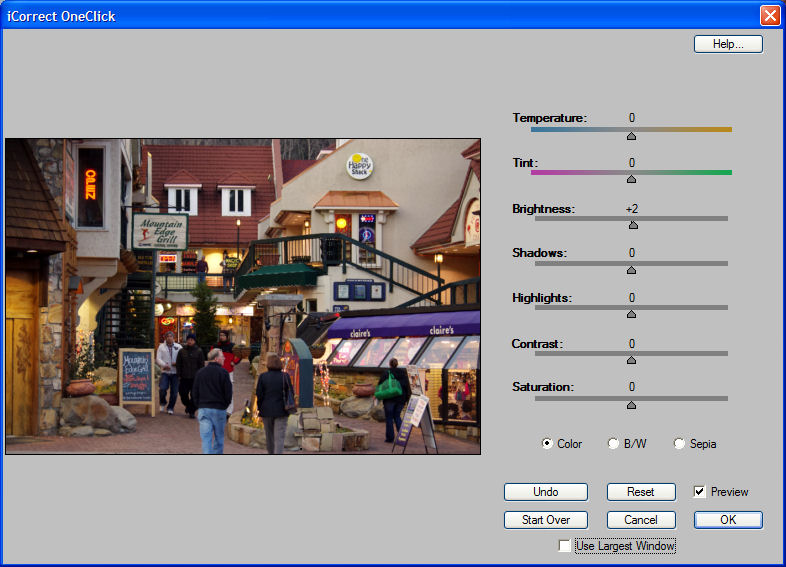
Task: Click the Tint slider handle
Action: tap(631, 179)
